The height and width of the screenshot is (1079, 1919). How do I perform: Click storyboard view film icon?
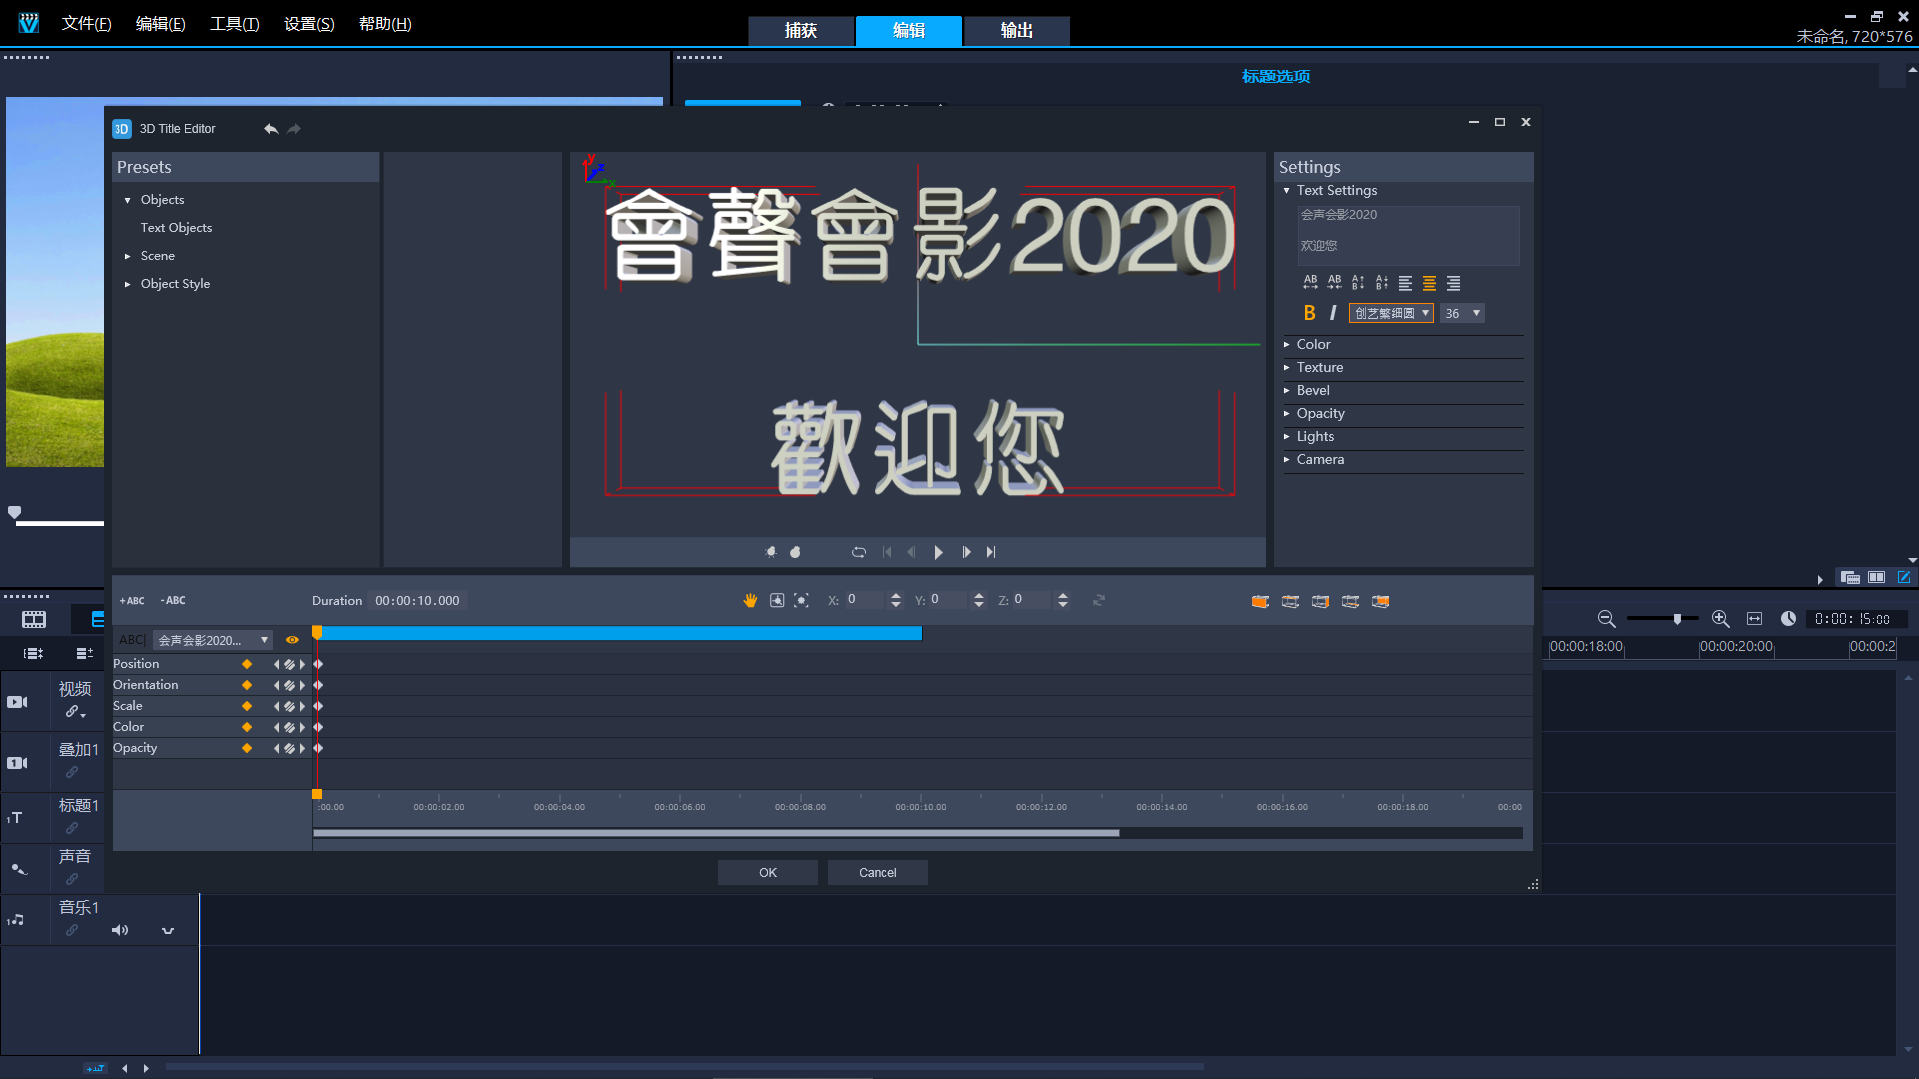click(x=34, y=620)
